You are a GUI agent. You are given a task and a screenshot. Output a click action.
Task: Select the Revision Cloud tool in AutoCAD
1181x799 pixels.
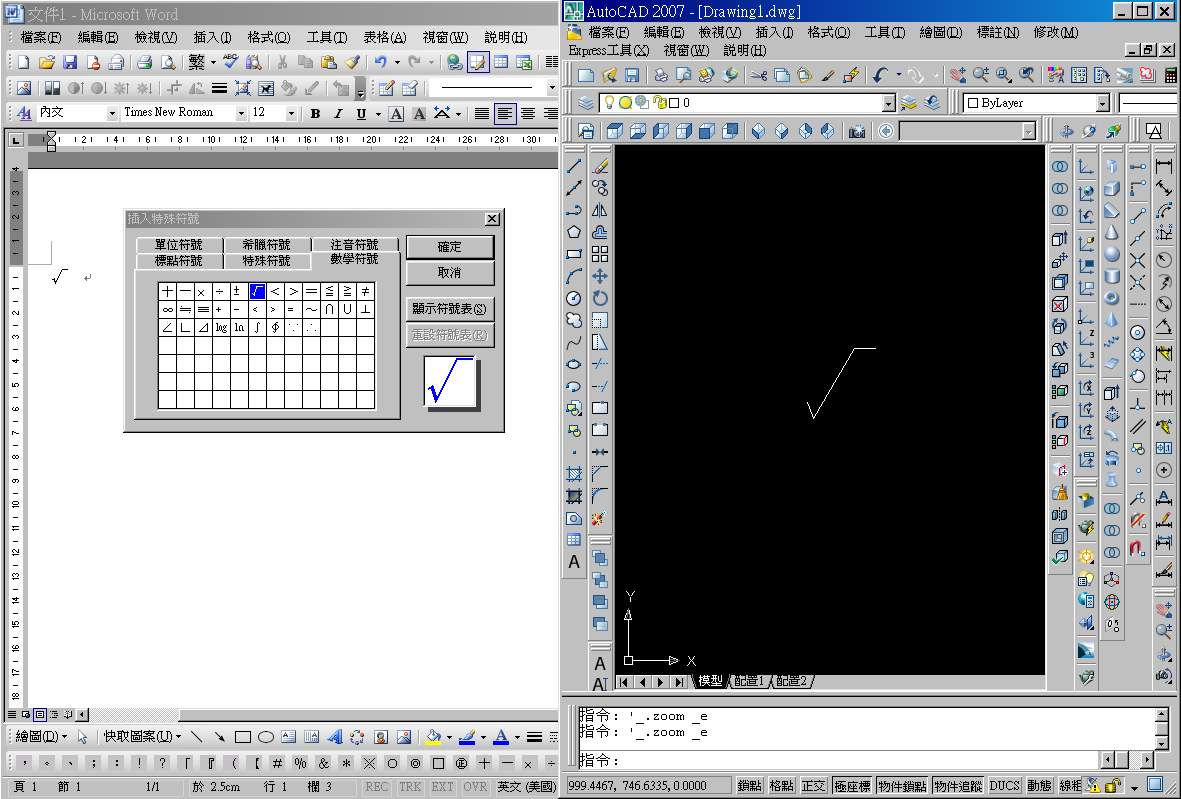[574, 320]
